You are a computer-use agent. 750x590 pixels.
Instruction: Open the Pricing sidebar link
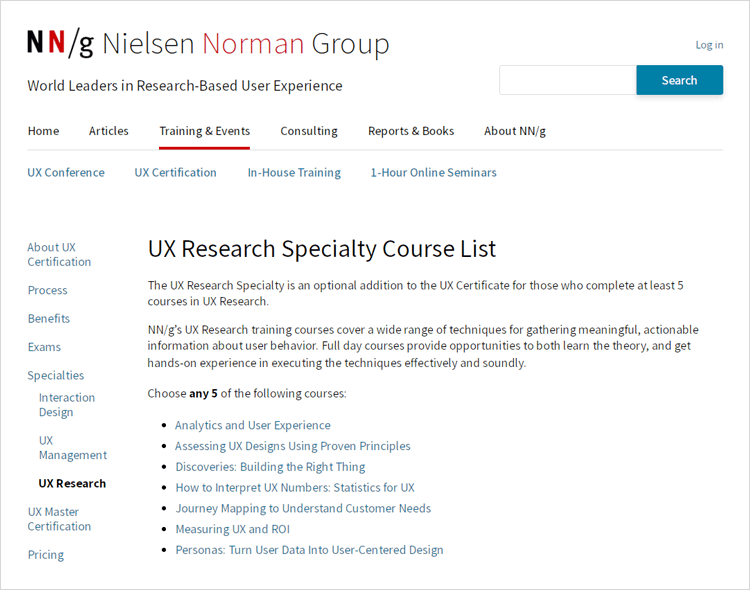(x=45, y=555)
